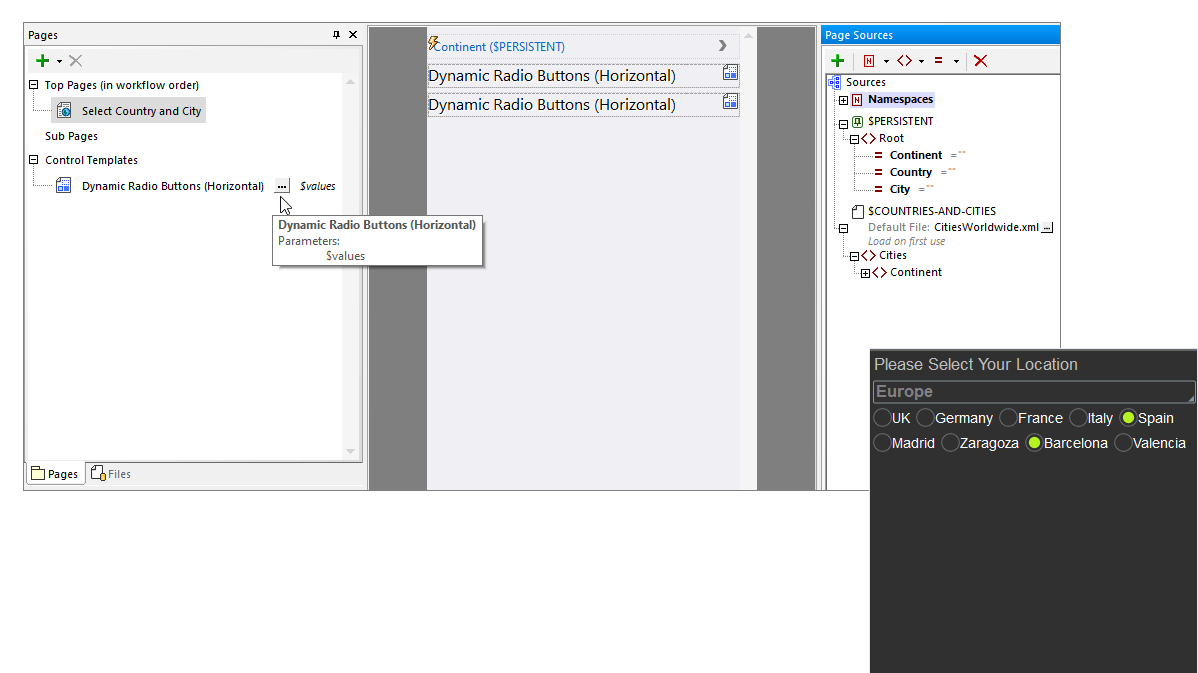Open parameters with the ... button beside $values
Image resolution: width=1198 pixels, height=673 pixels.
281,185
